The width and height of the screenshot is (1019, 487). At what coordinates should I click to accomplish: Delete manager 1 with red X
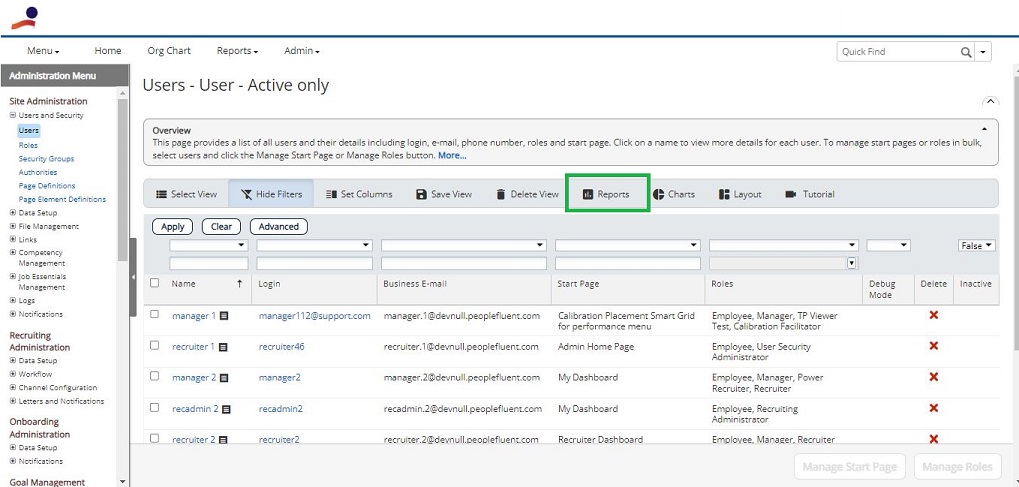click(934, 315)
